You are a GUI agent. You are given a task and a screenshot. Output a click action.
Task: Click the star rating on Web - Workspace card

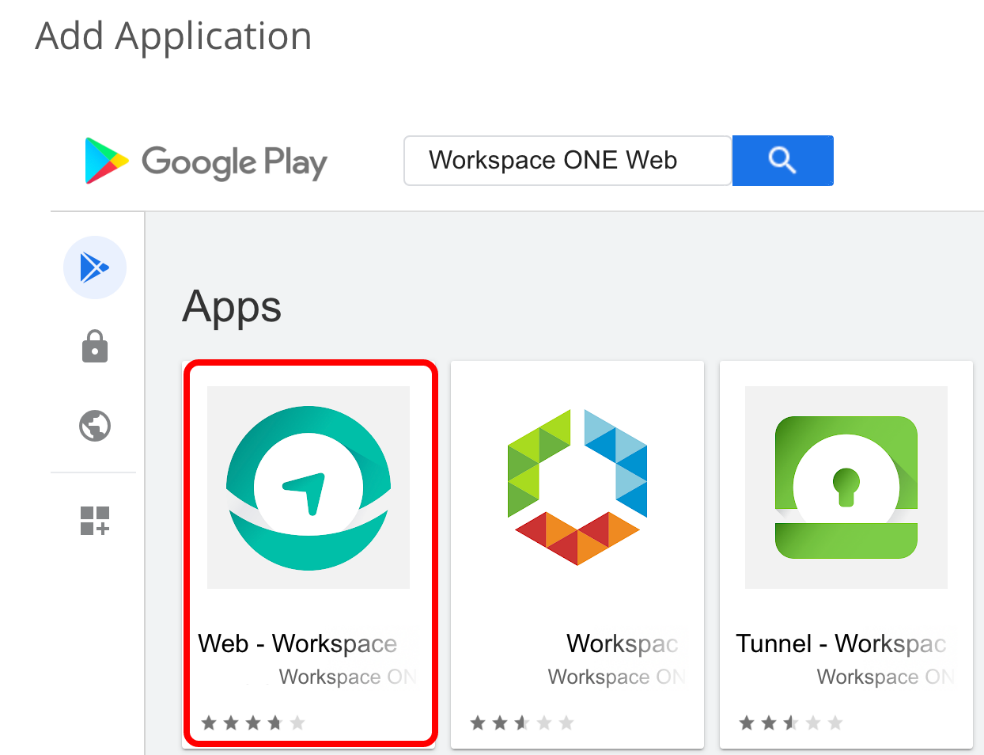click(253, 722)
